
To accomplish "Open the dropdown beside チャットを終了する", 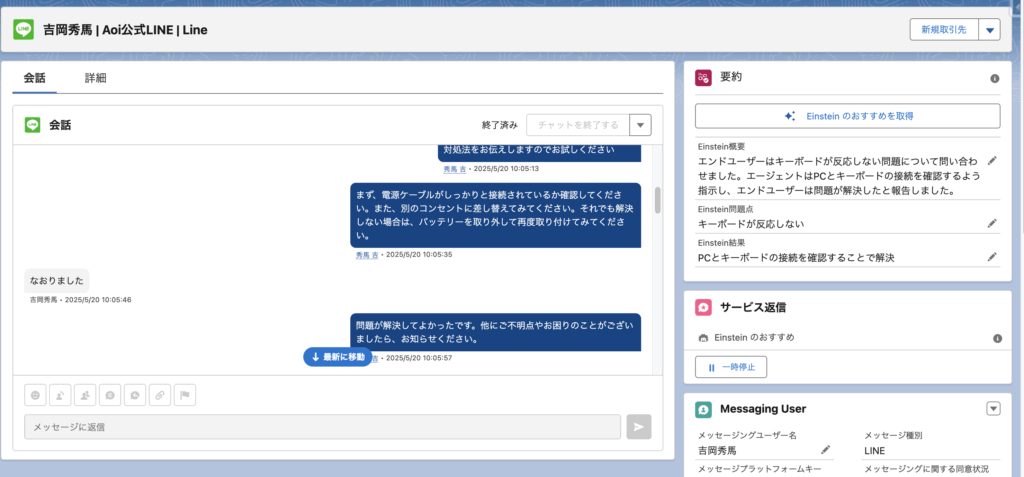I will click(x=640, y=125).
